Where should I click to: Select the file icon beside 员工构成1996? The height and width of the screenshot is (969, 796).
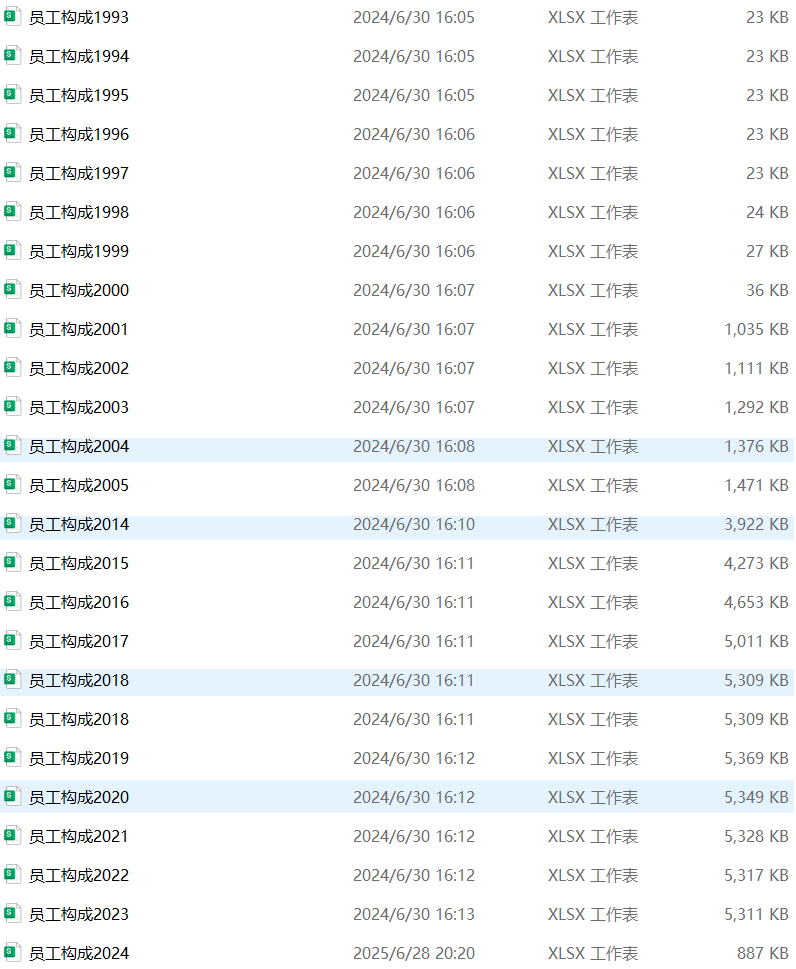12,134
